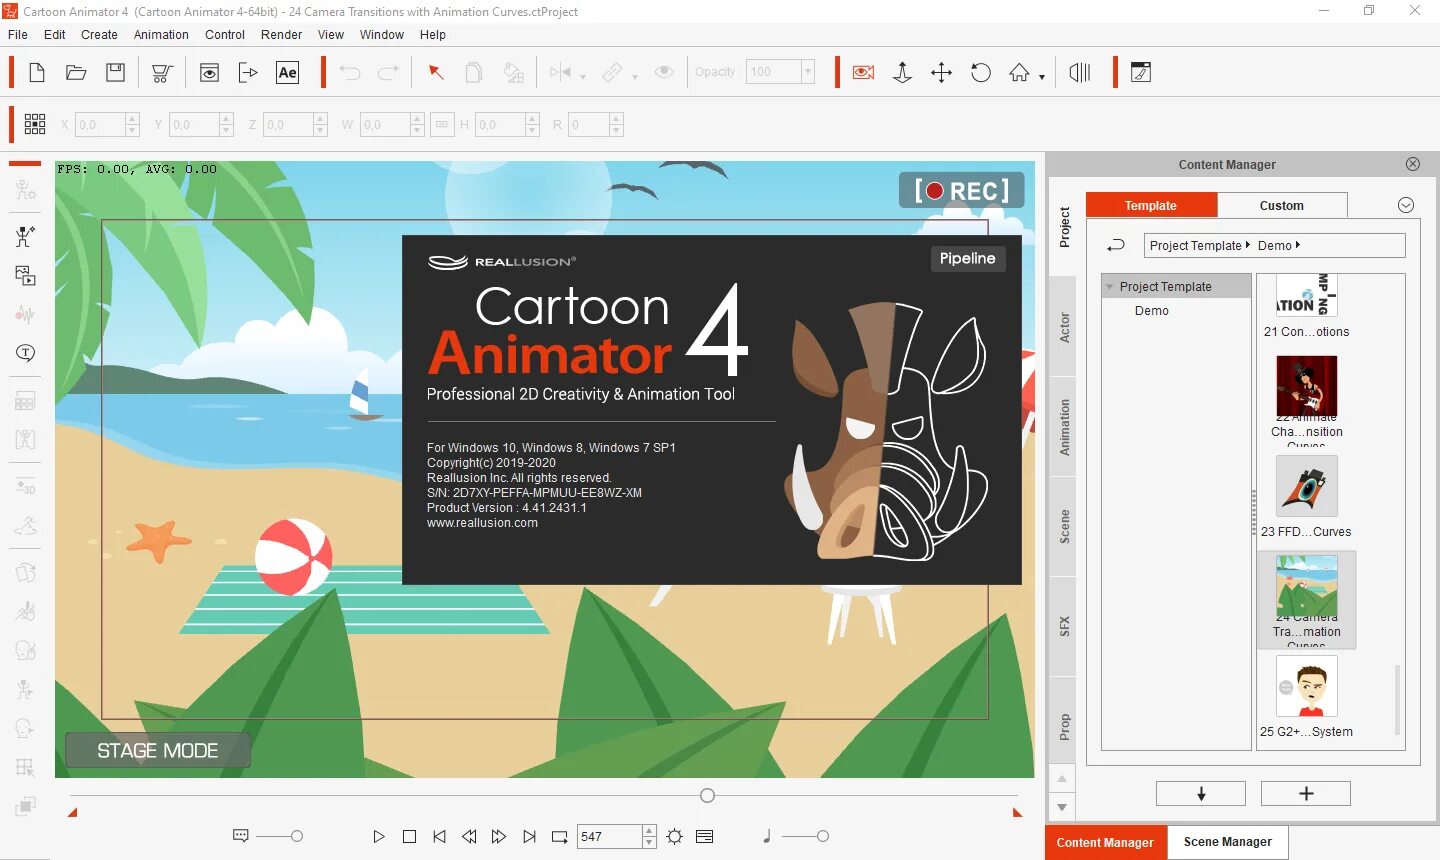Collapse the Project Template tree node

pyautogui.click(x=1110, y=287)
